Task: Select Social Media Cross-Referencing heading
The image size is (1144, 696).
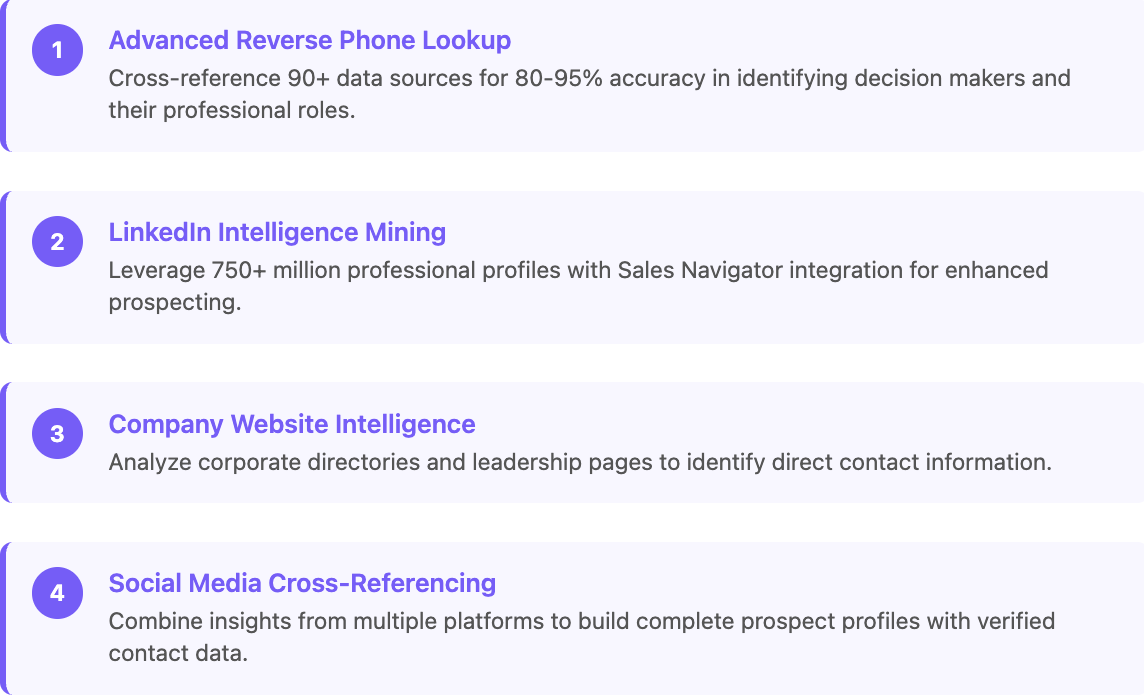Action: pos(302,583)
